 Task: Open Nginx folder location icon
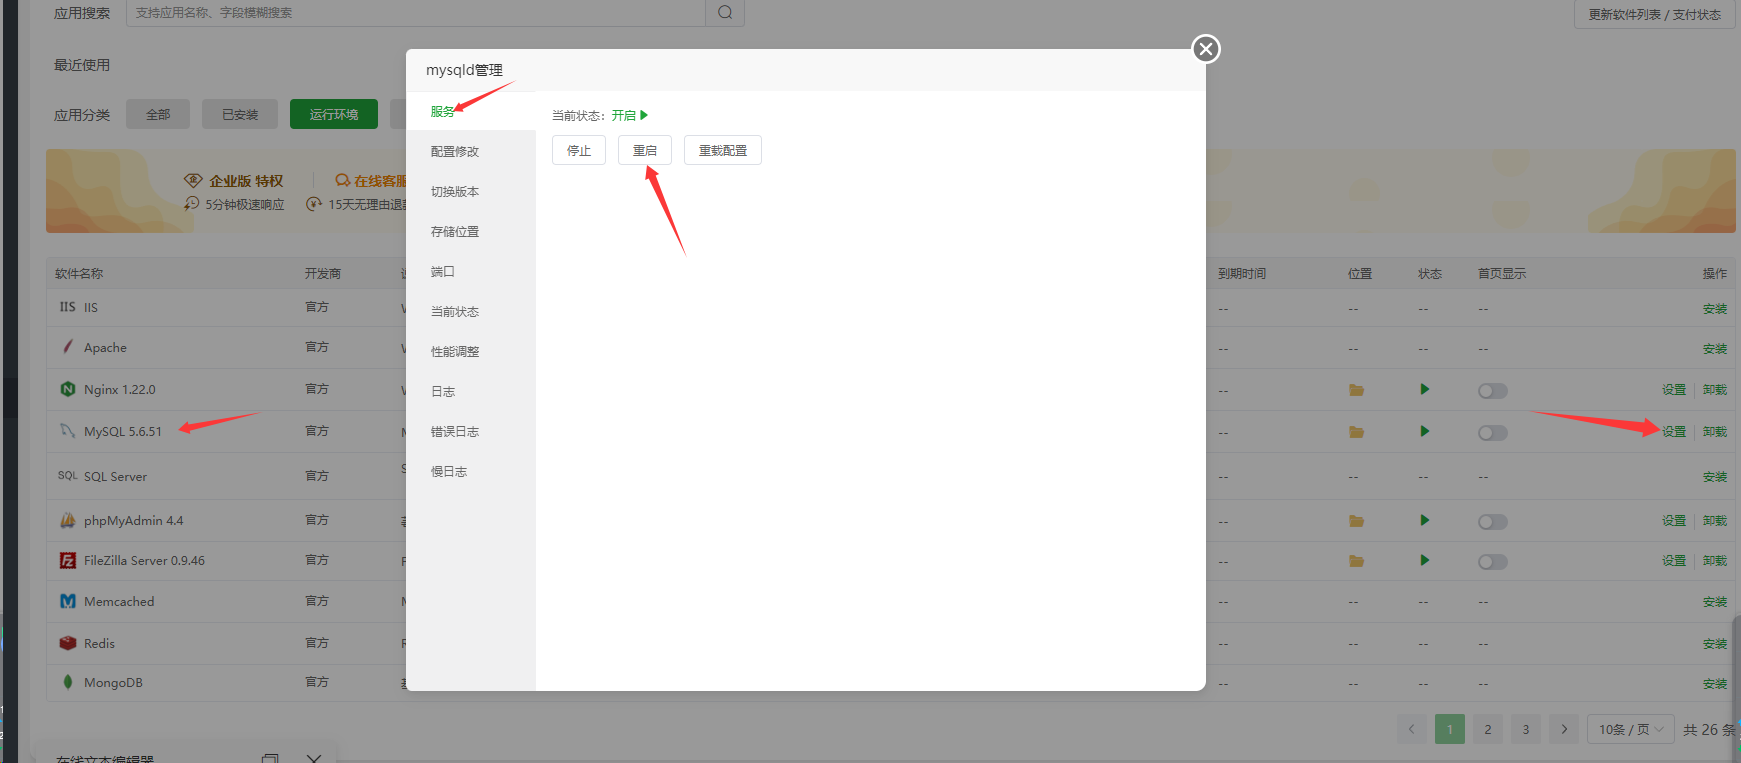tap(1356, 390)
